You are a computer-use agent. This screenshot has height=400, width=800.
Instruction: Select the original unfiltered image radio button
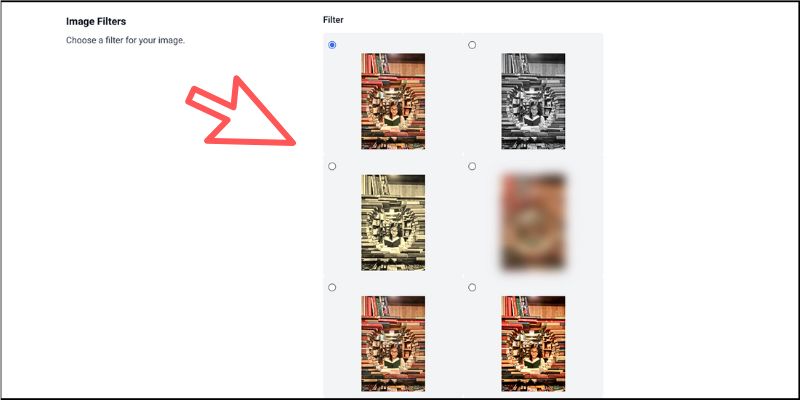pos(332,45)
